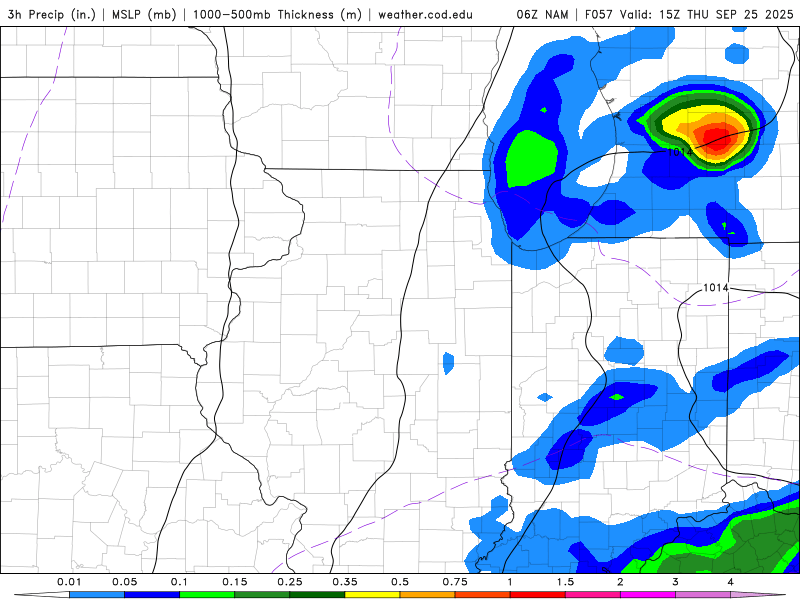Select the "0.15" legend value

[x=235, y=582]
